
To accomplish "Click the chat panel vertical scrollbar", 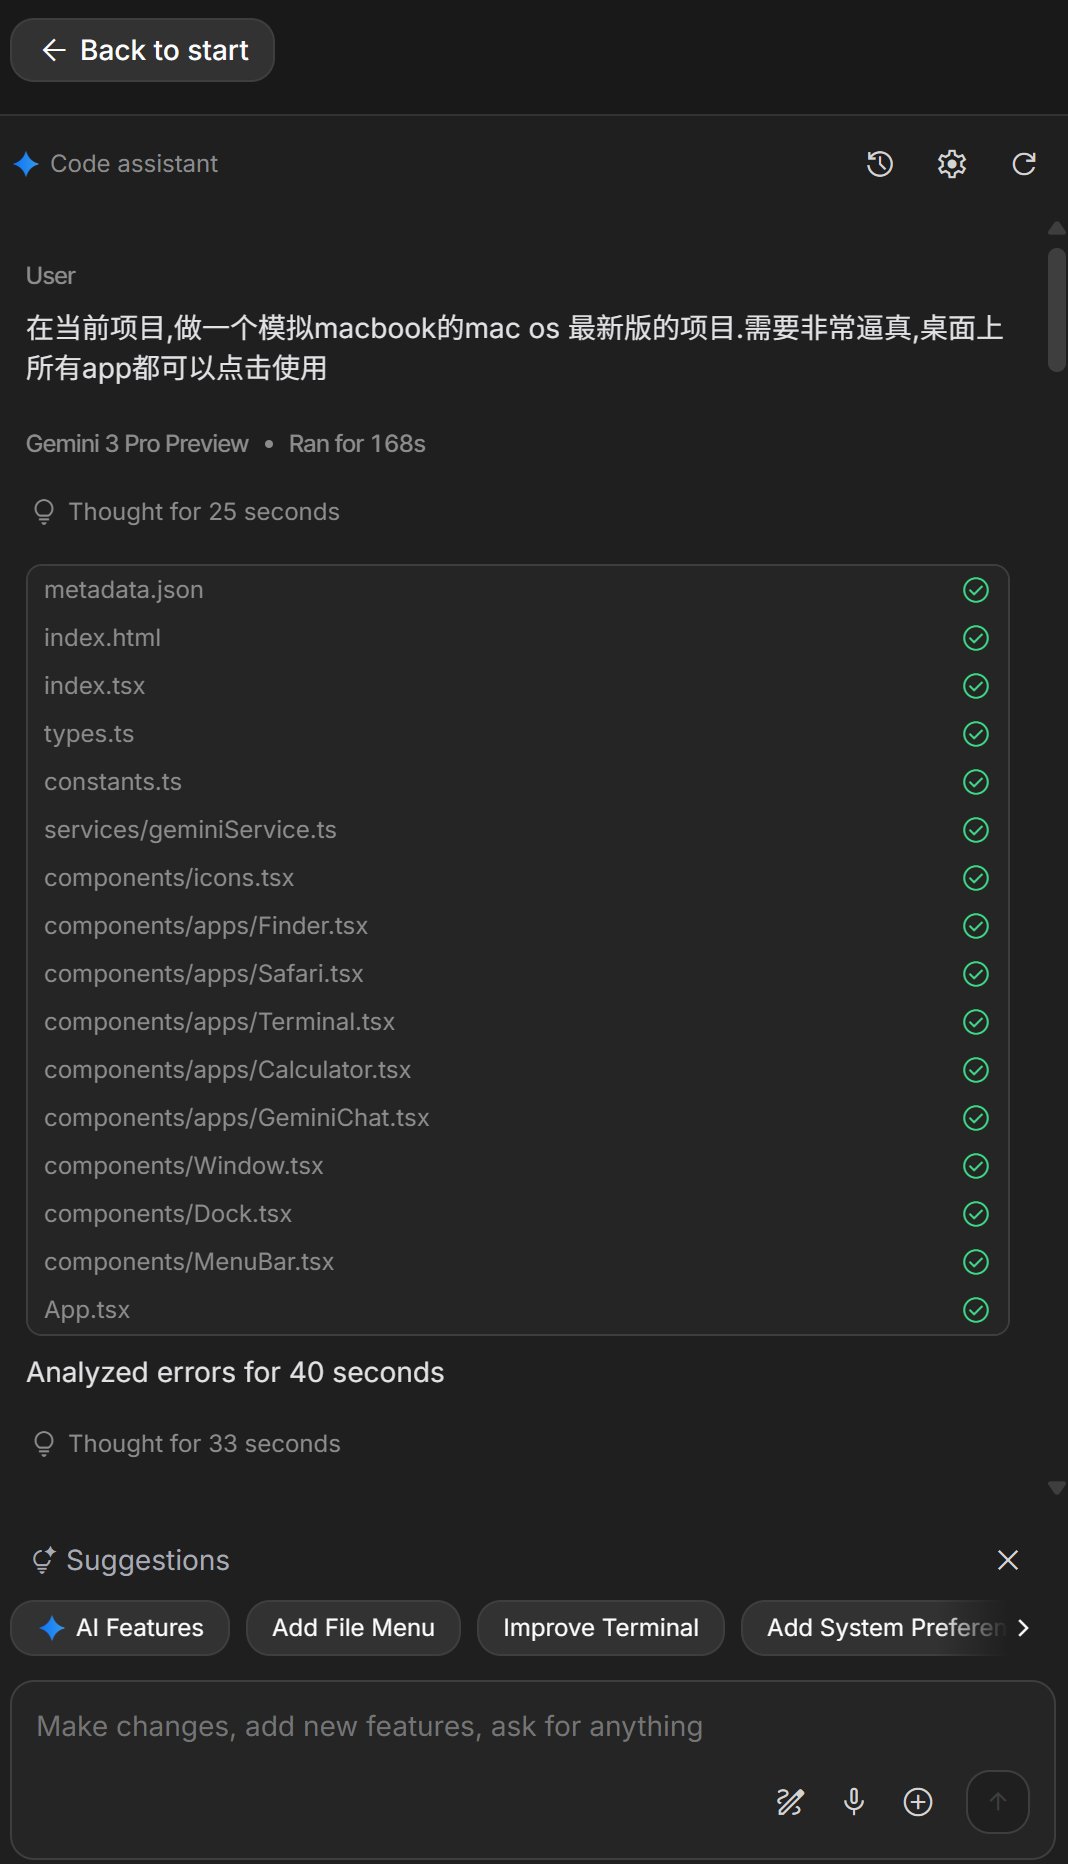I will tap(1056, 310).
